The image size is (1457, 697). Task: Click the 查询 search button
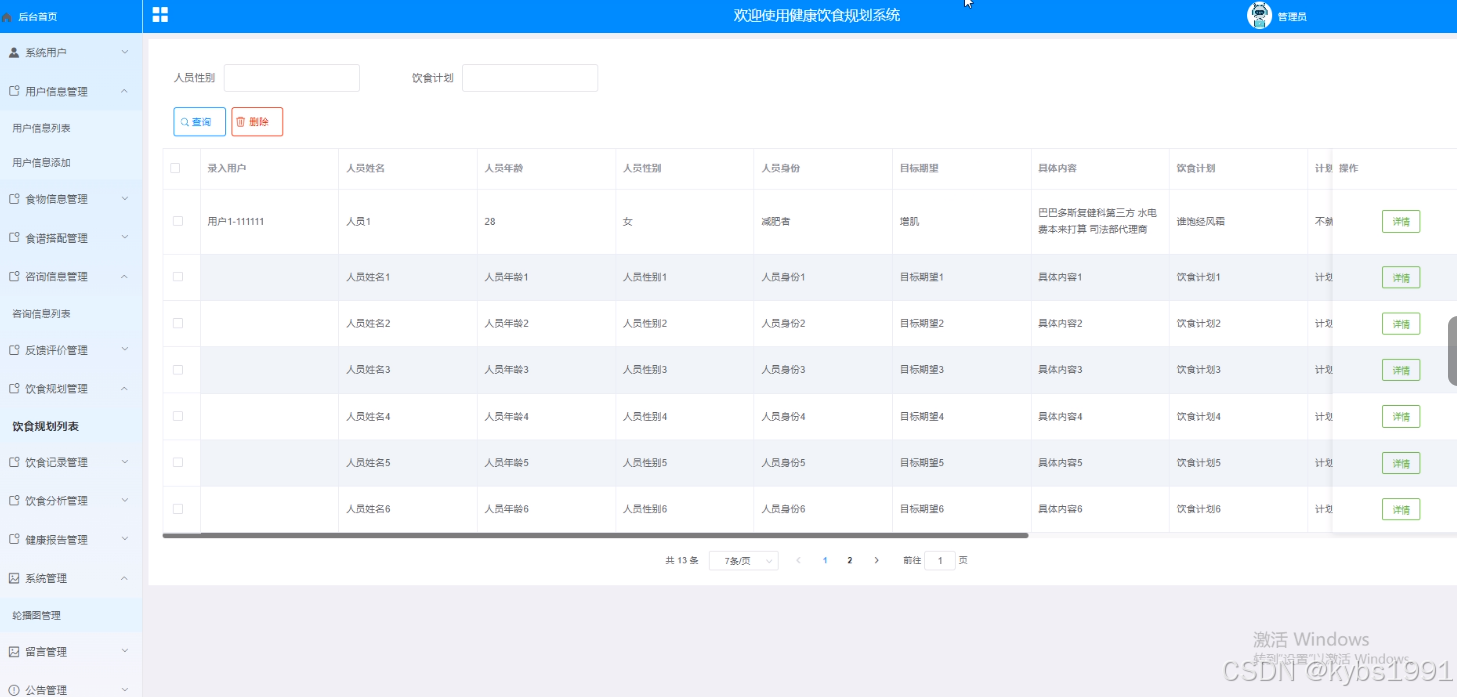pyautogui.click(x=200, y=121)
